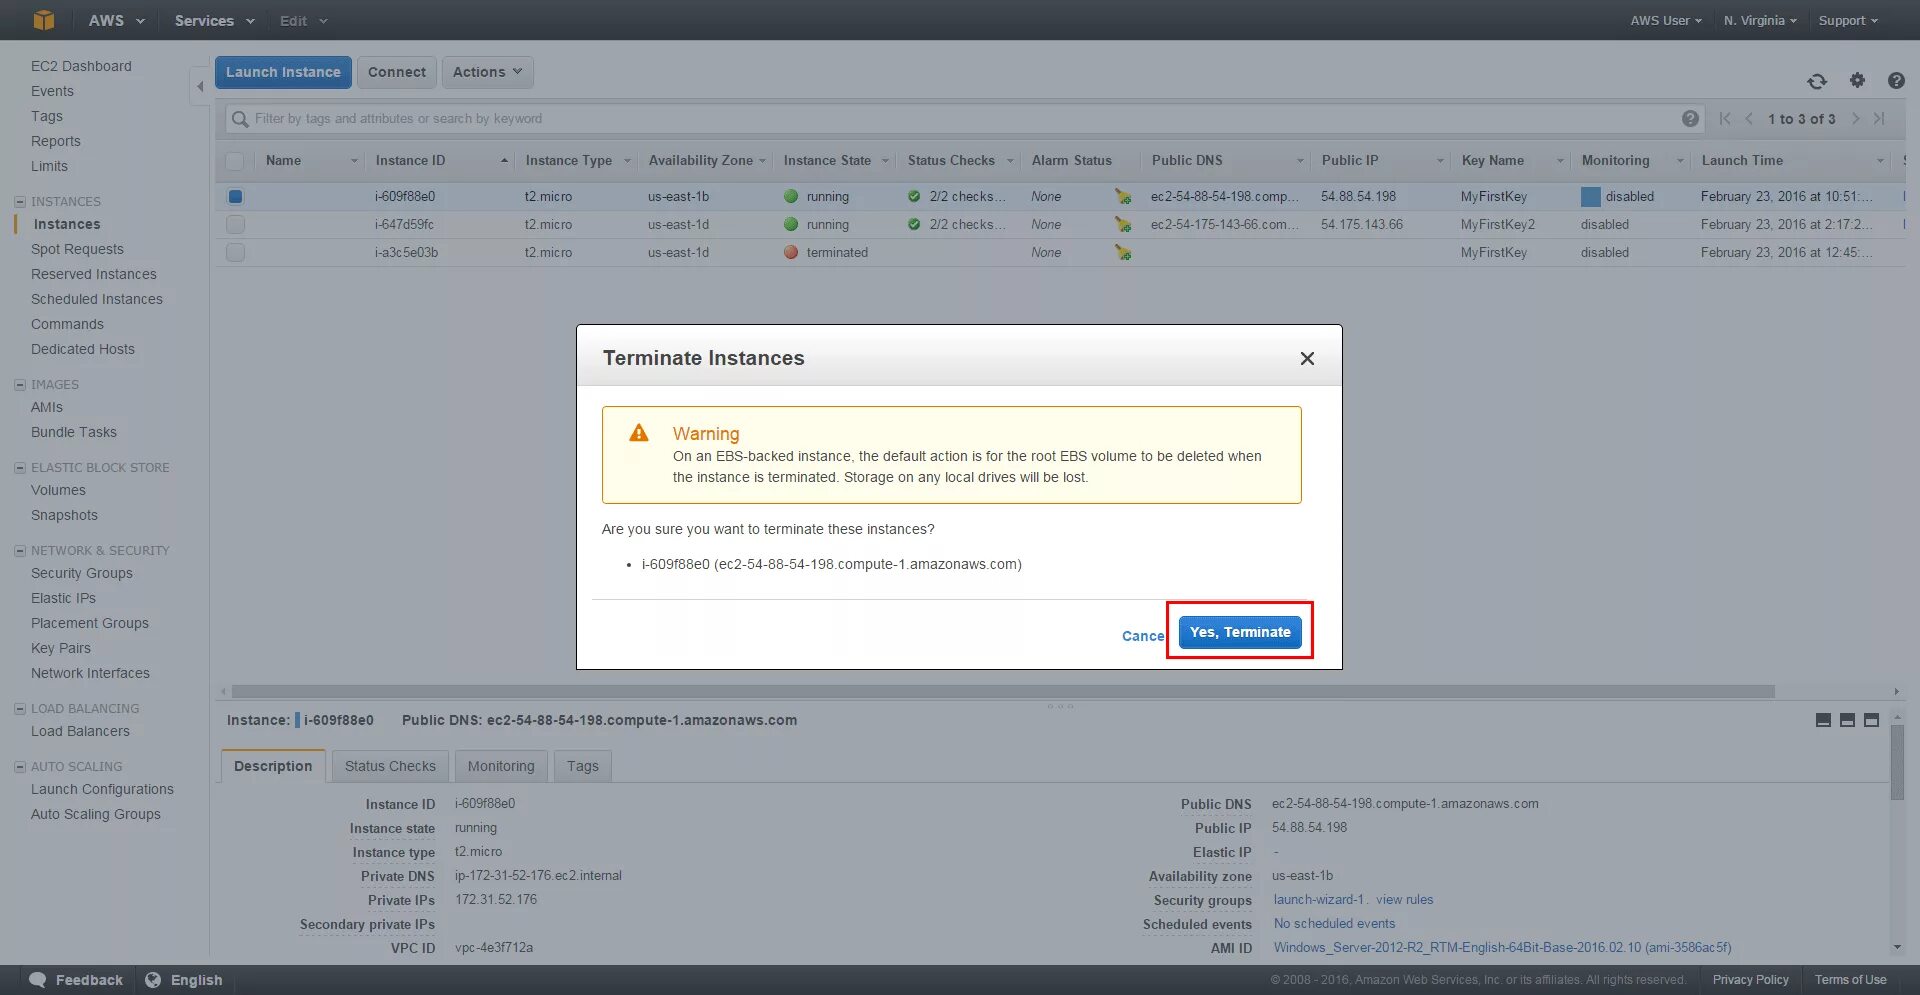Click the filter search help icon

(1690, 118)
